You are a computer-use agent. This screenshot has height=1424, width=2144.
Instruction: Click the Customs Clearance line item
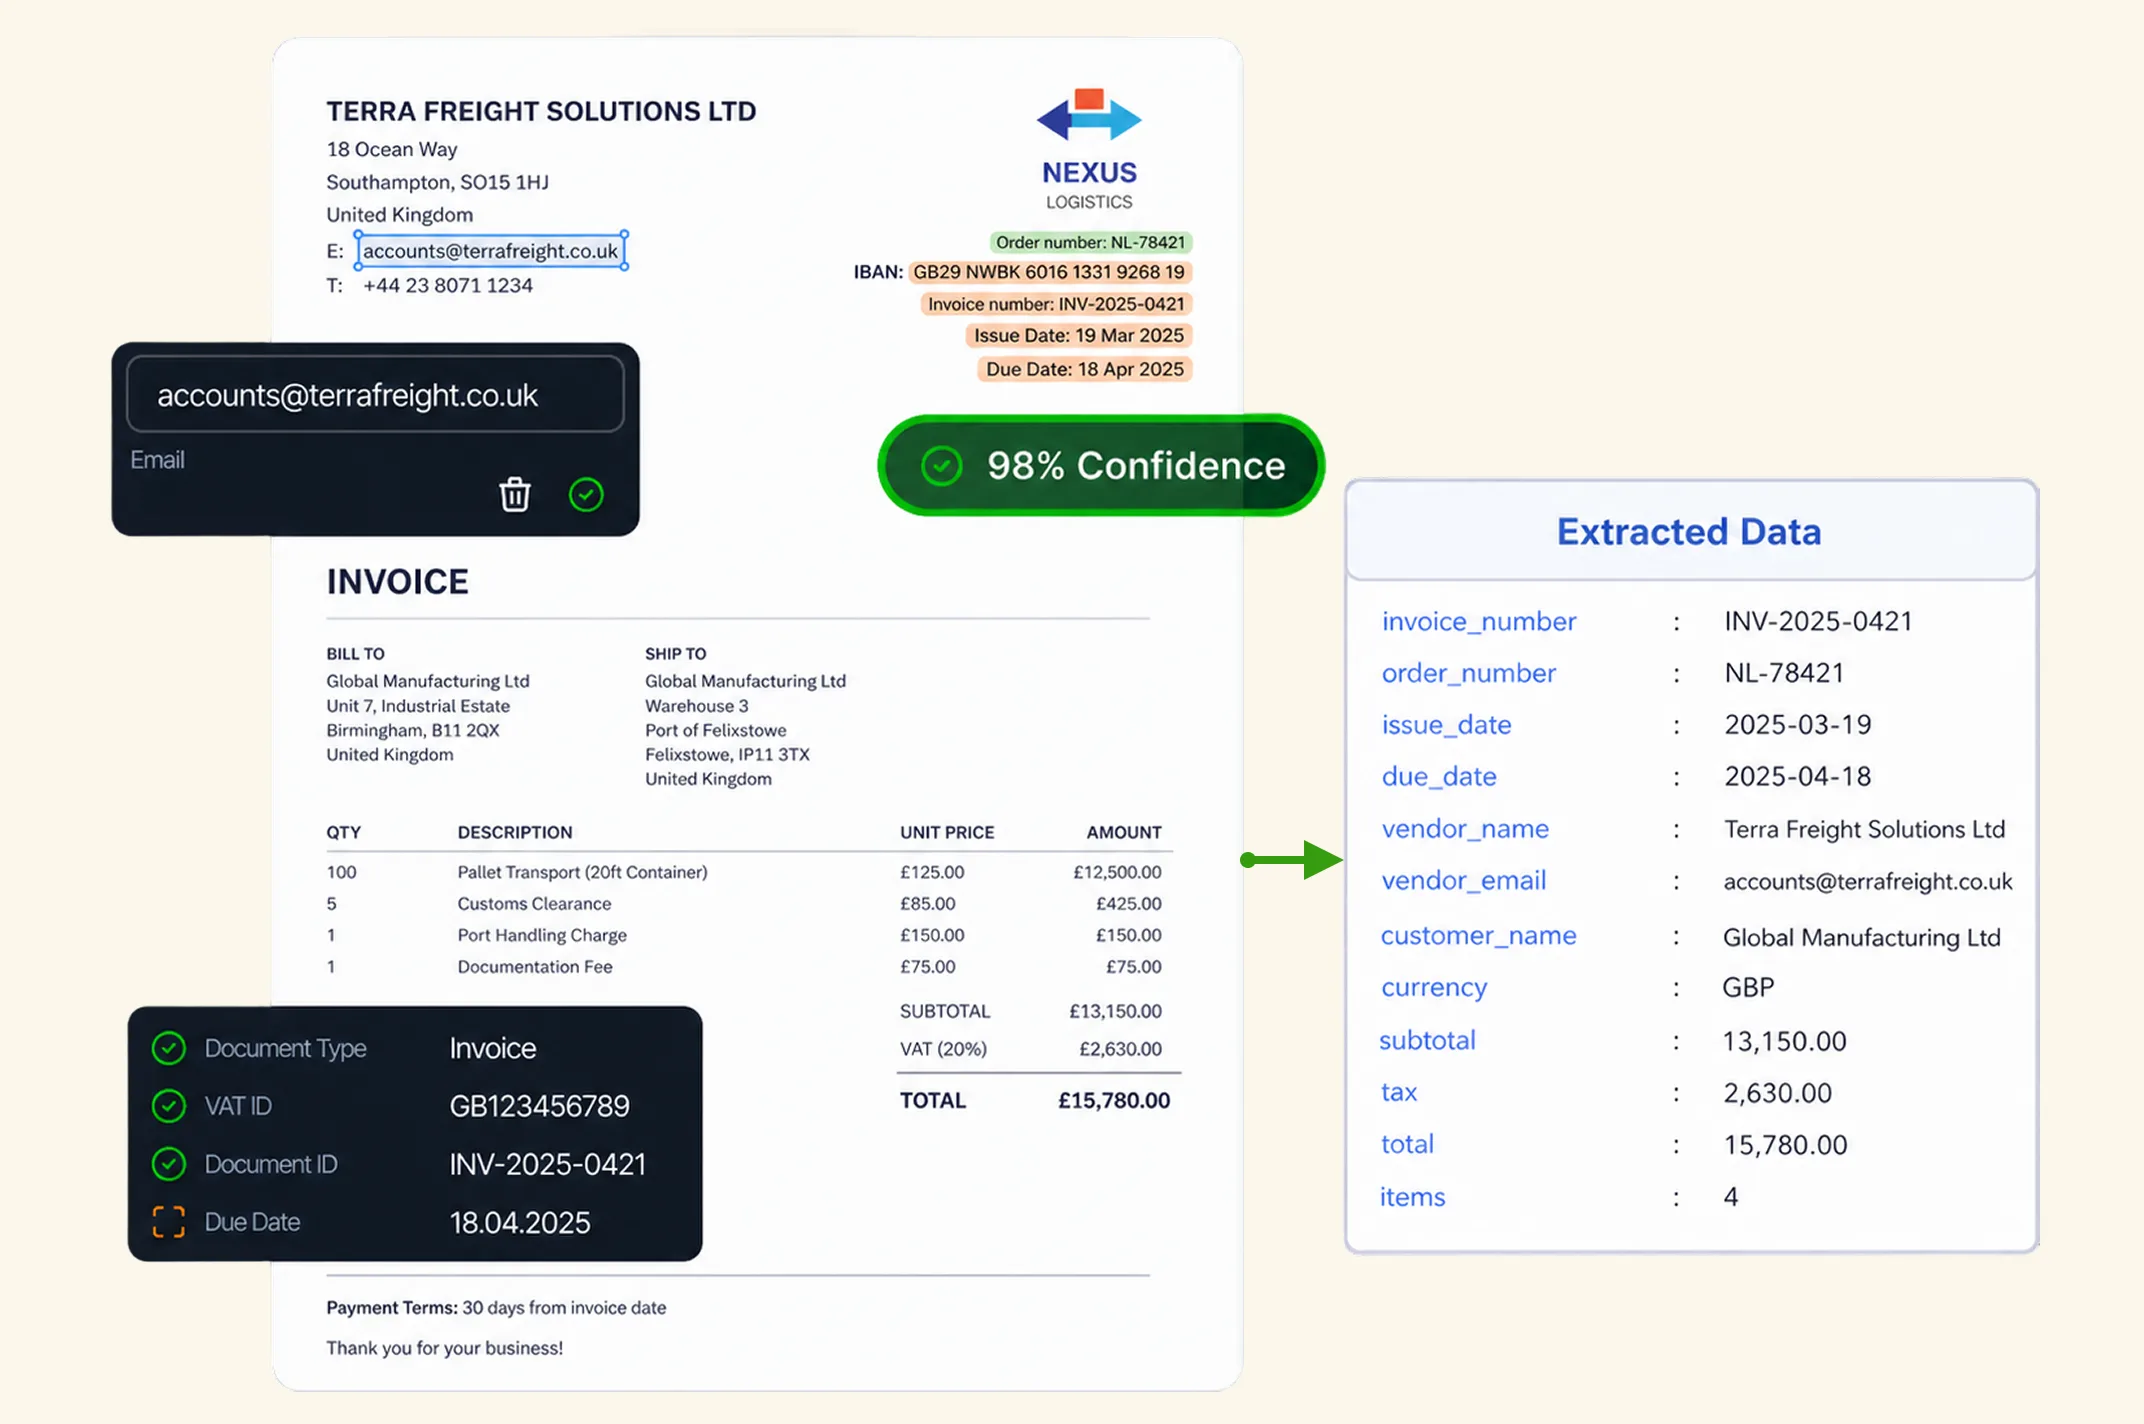point(534,904)
